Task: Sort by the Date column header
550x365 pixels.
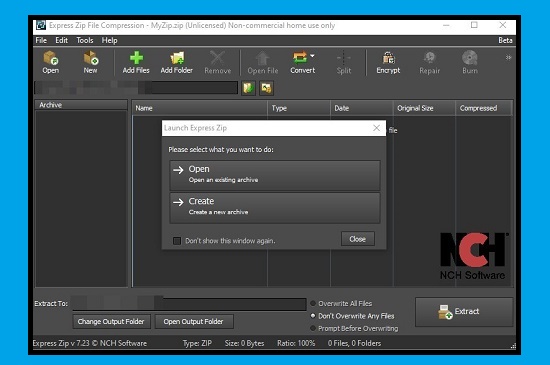Action: (x=362, y=108)
